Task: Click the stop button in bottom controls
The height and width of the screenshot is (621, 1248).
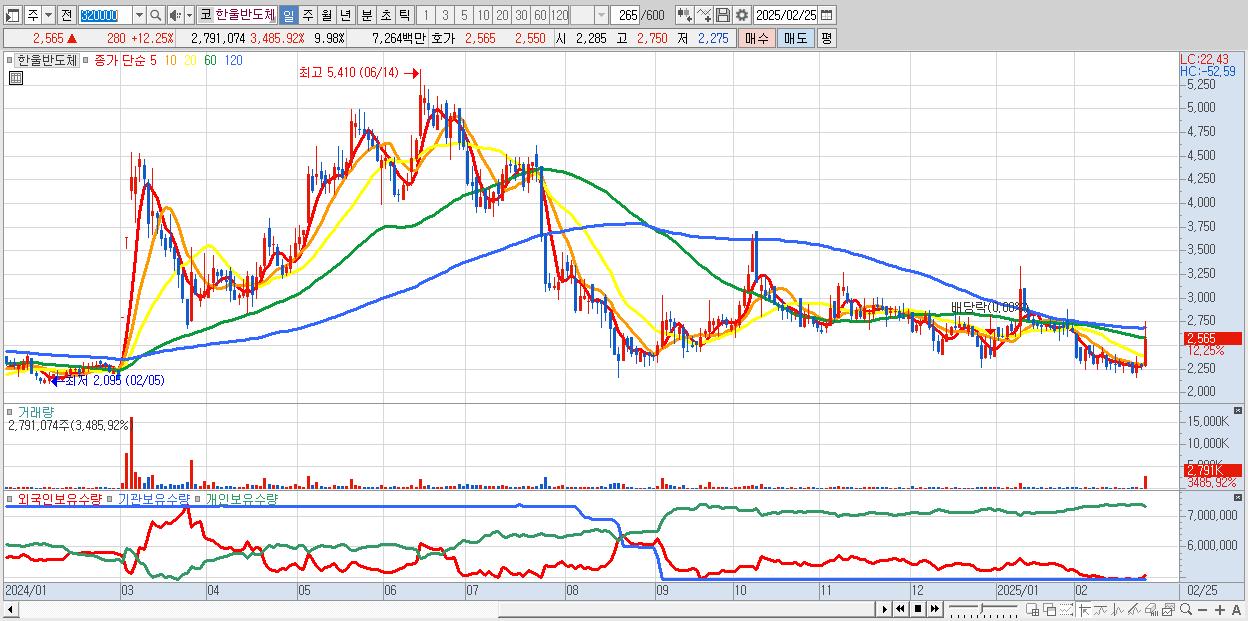Action: [918, 609]
